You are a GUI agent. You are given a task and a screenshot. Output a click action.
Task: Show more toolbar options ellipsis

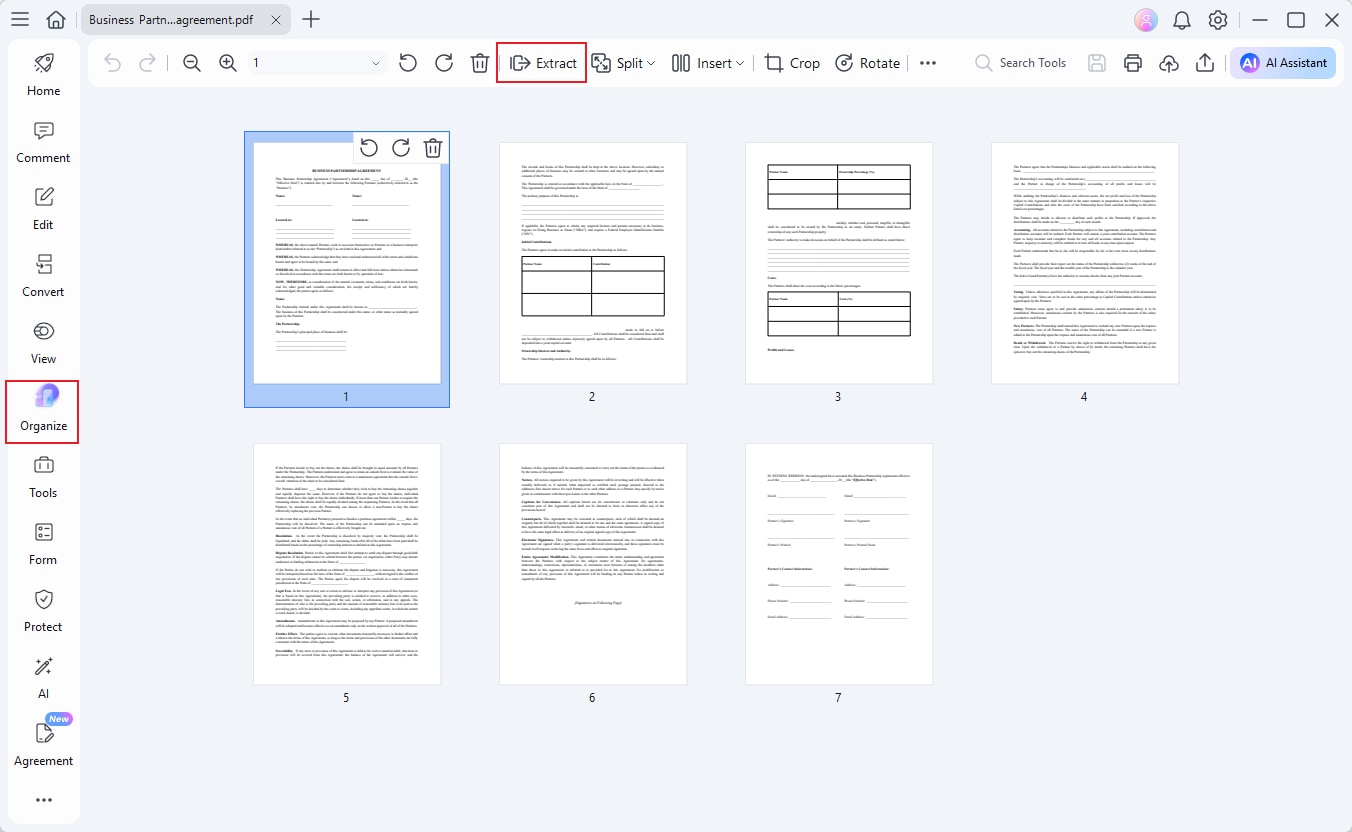coord(928,63)
